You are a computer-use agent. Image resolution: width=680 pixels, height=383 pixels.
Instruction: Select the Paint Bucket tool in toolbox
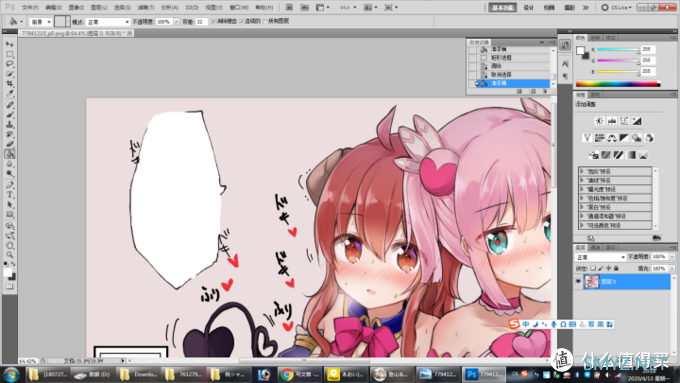coord(10,154)
